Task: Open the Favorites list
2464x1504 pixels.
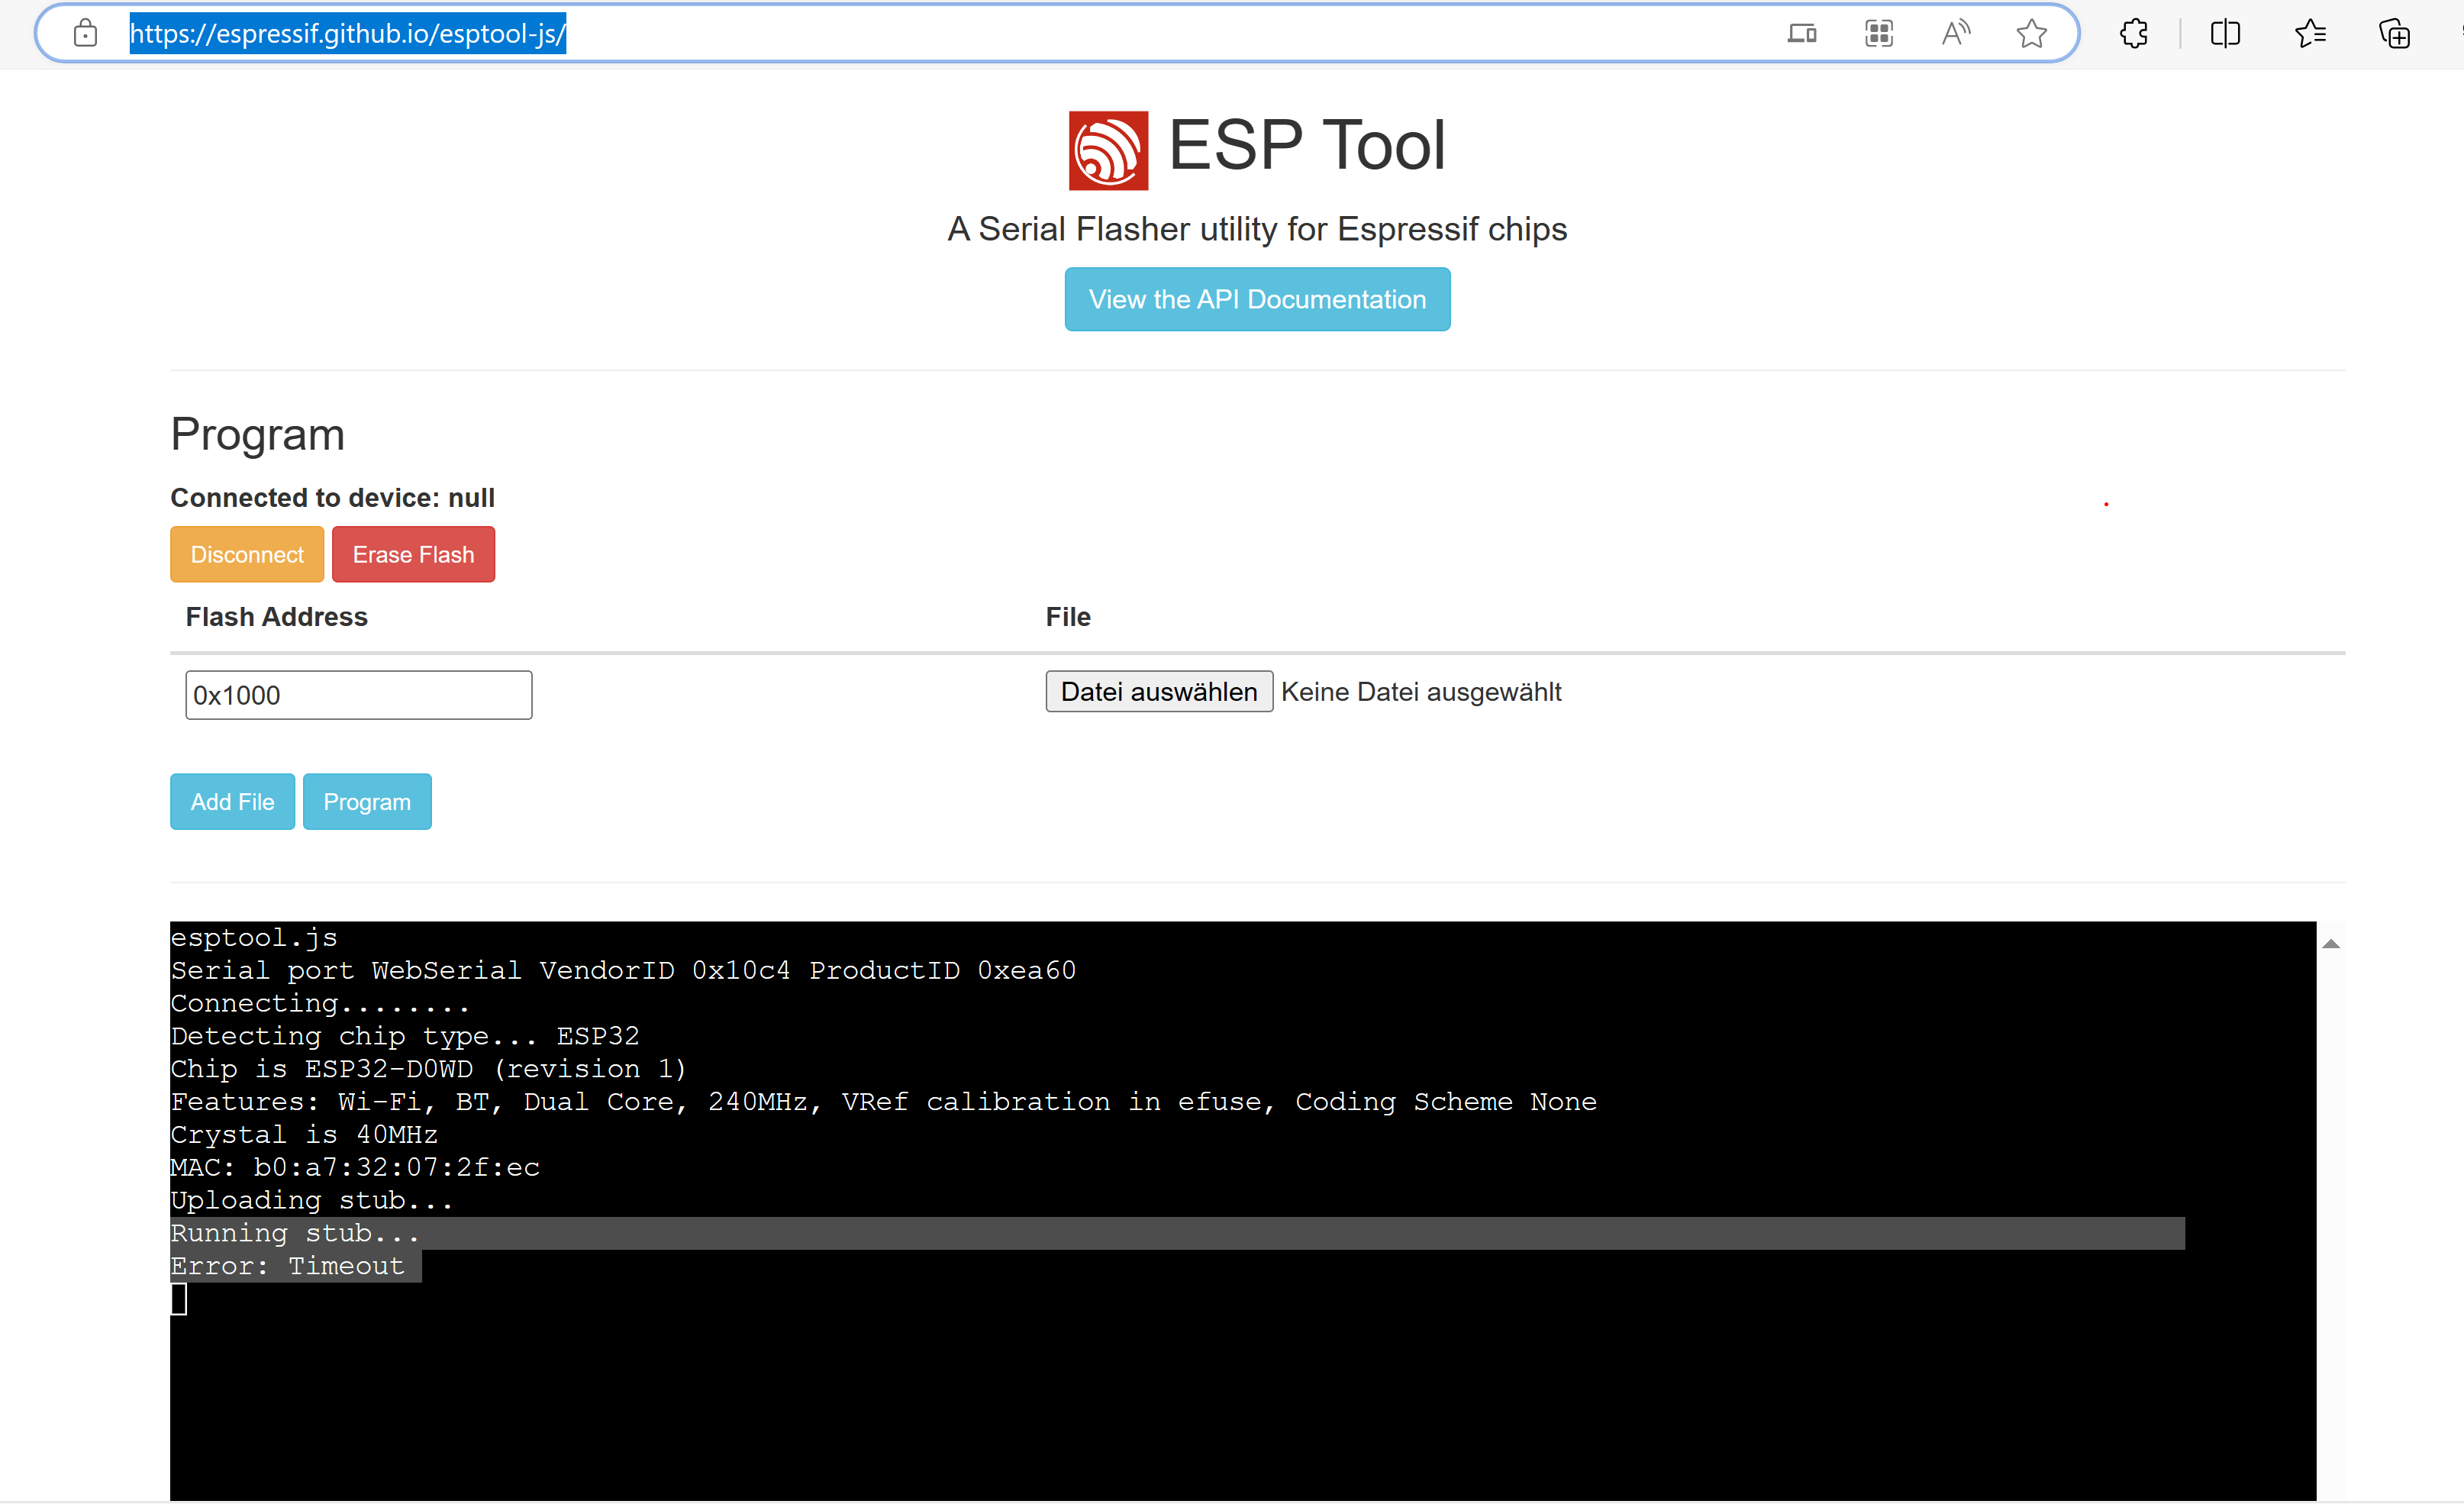Action: tap(2310, 33)
